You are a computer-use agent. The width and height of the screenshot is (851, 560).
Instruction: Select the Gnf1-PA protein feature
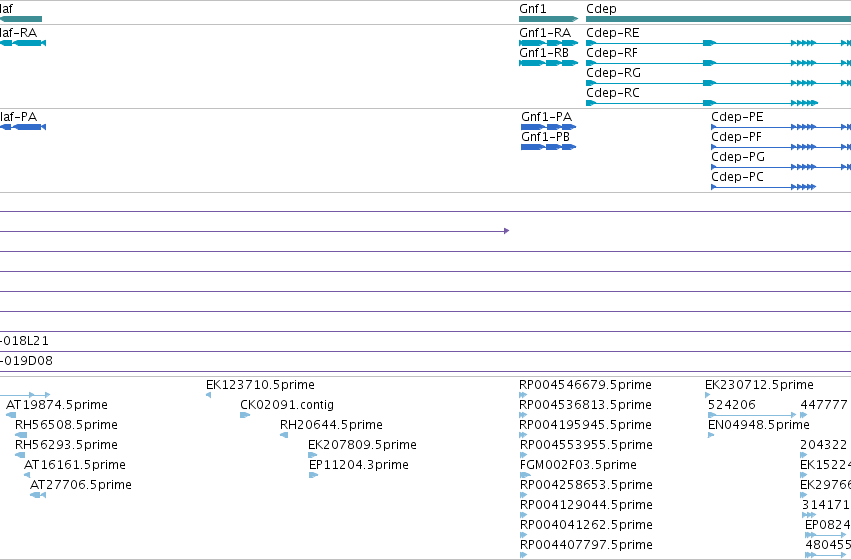tap(548, 127)
